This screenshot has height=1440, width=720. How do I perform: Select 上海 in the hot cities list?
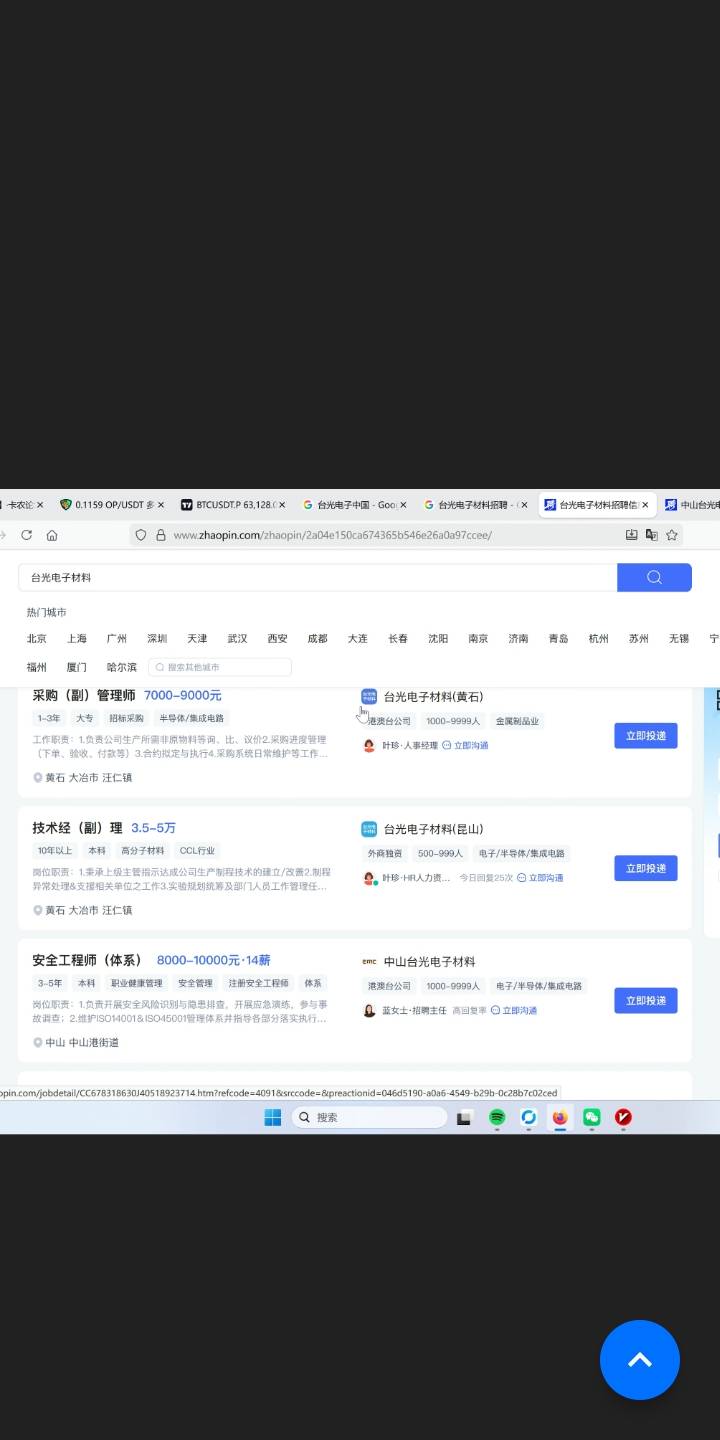click(77, 638)
